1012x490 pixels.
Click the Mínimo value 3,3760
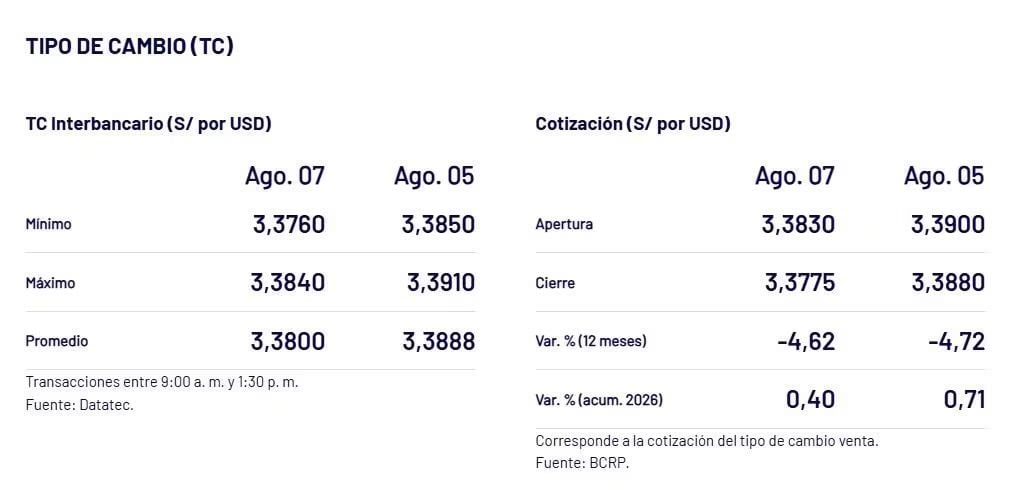coord(288,225)
